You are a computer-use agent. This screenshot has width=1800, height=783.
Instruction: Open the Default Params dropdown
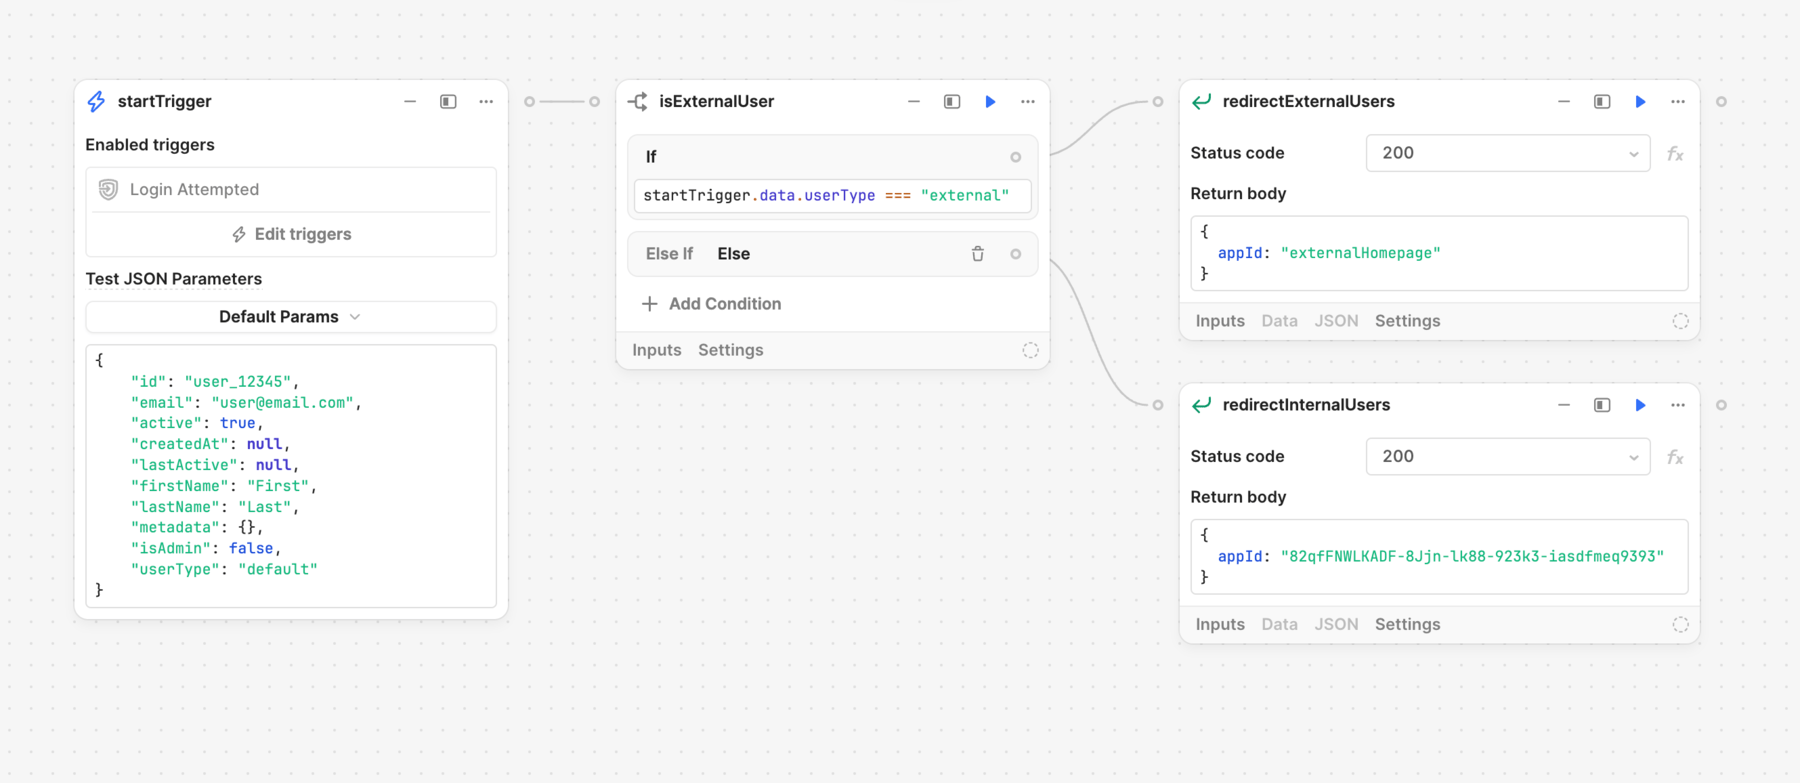[x=291, y=317]
